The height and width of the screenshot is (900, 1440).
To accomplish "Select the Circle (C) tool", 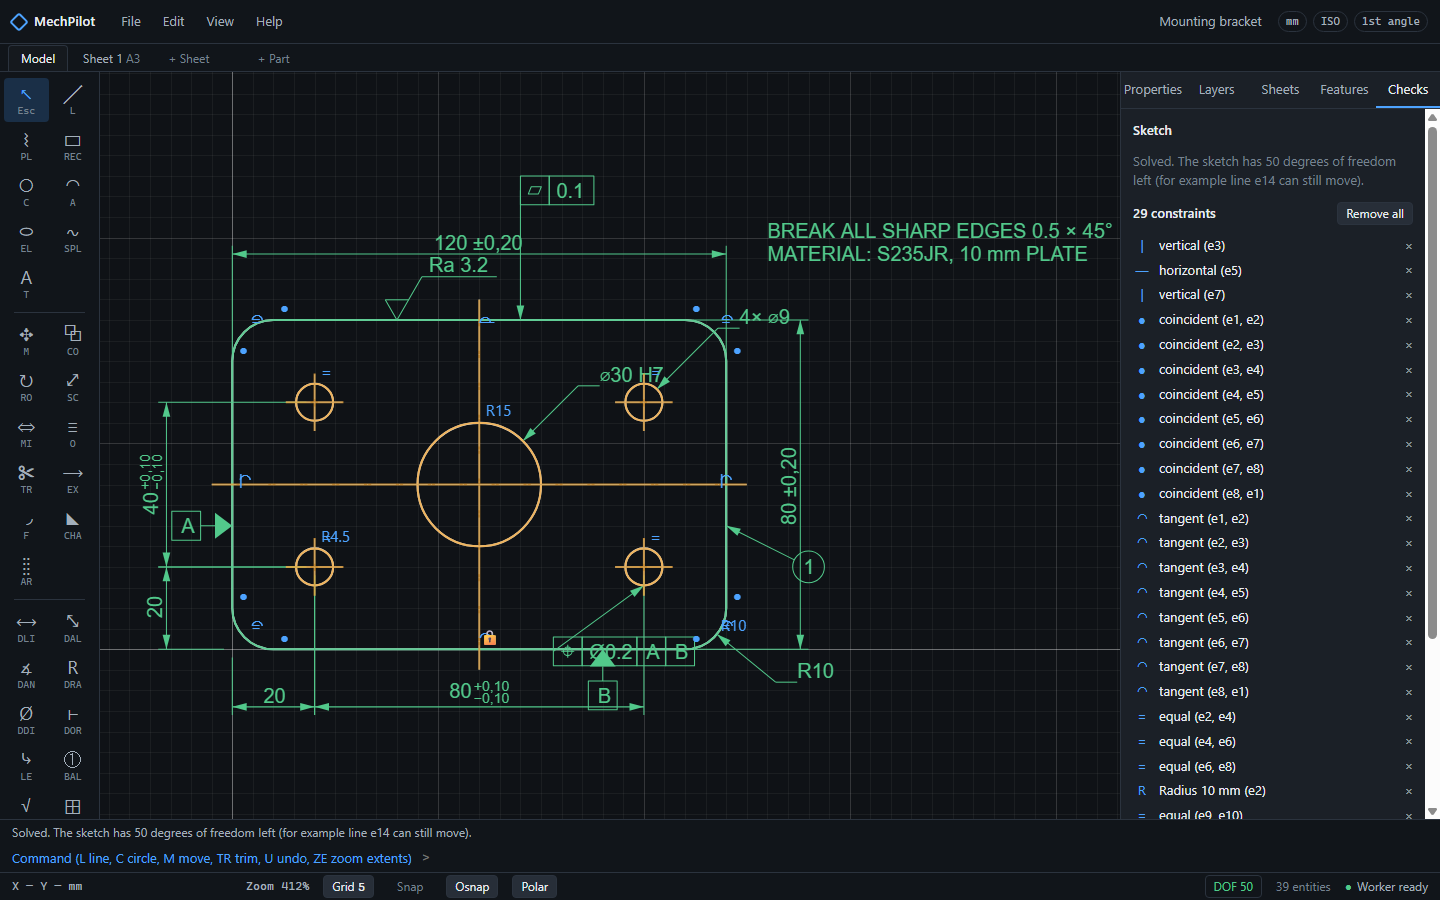I will 26,192.
